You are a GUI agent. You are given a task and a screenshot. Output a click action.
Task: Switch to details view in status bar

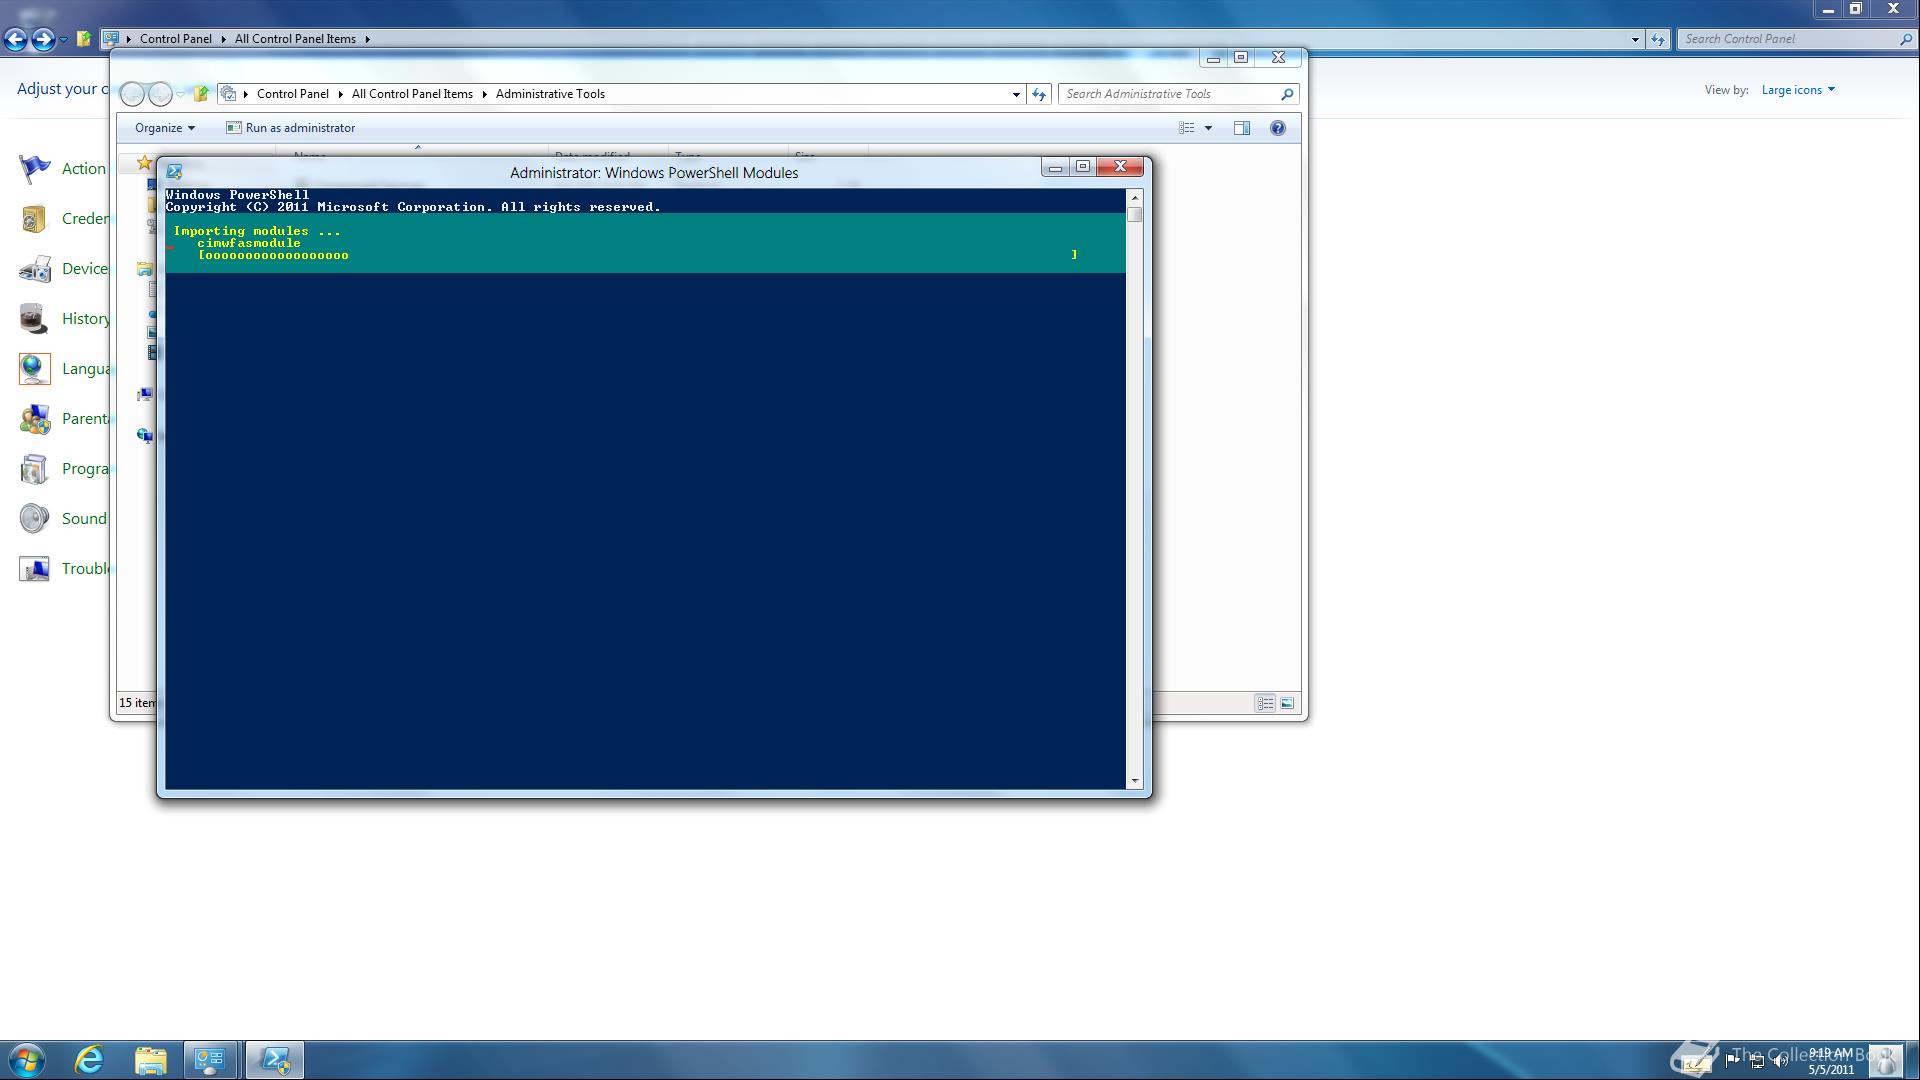(x=1265, y=704)
